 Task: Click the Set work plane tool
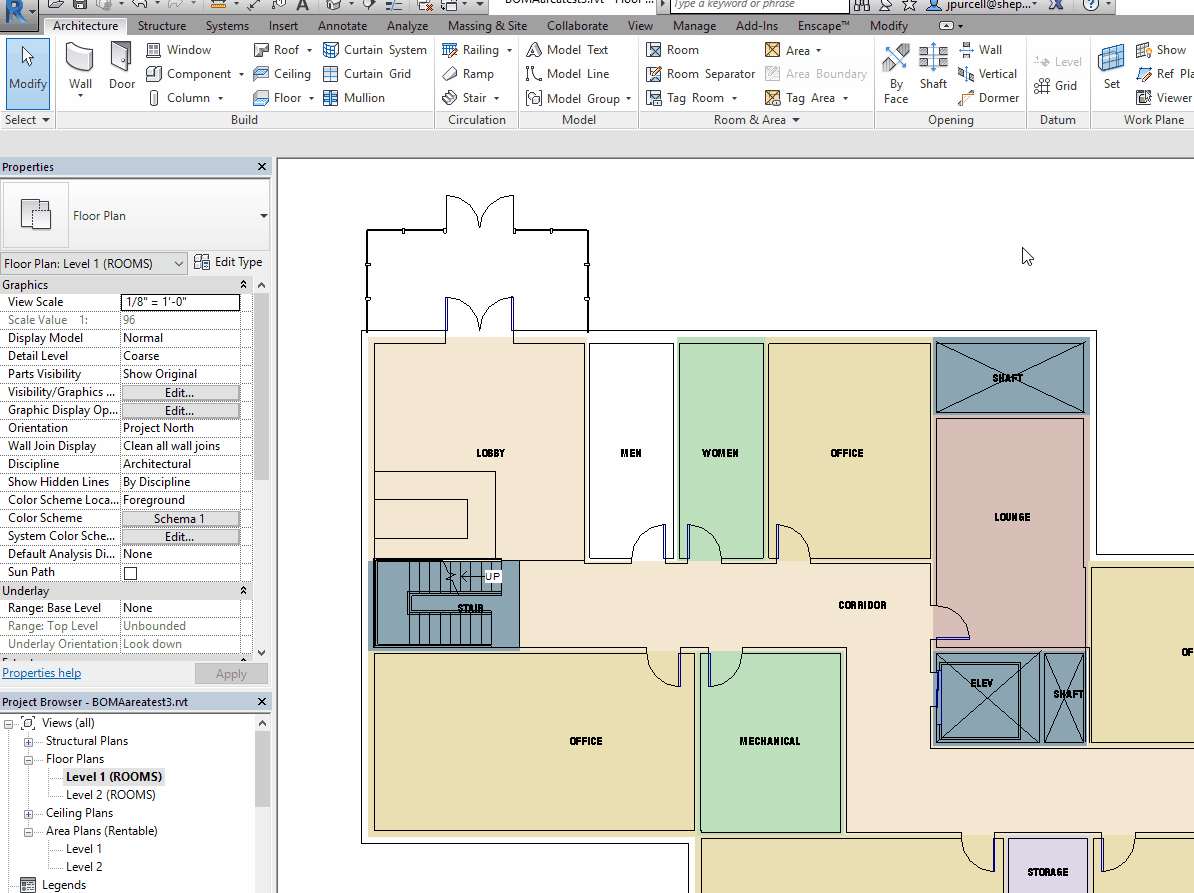1112,67
